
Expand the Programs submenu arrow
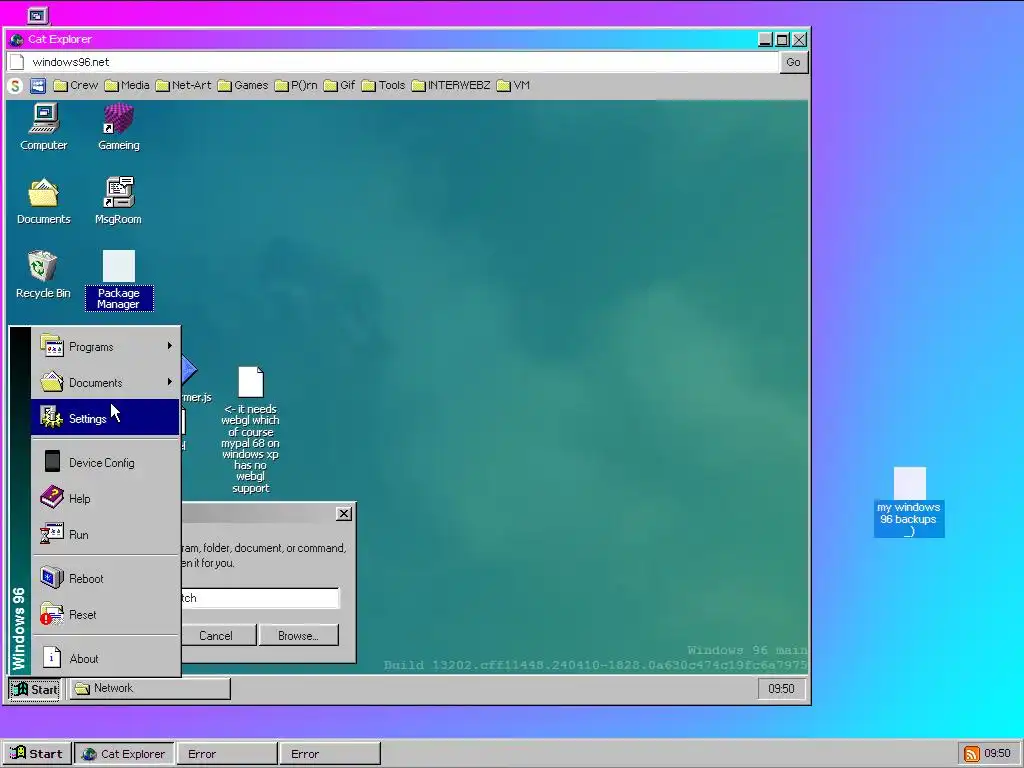tap(170, 346)
